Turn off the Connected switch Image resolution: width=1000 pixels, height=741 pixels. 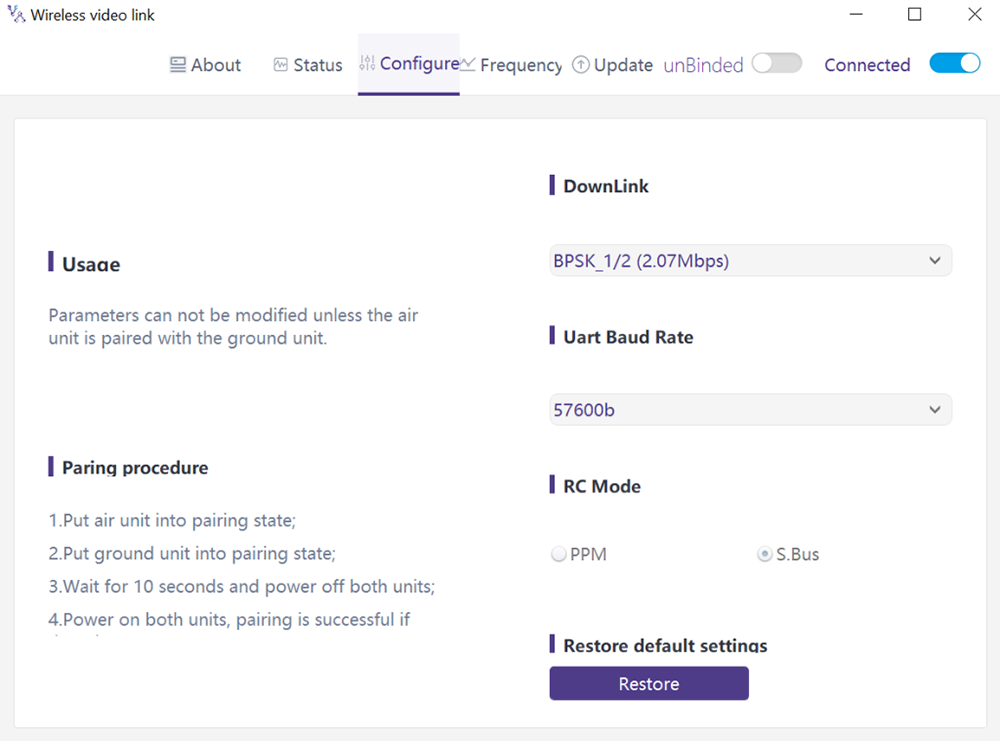(954, 64)
